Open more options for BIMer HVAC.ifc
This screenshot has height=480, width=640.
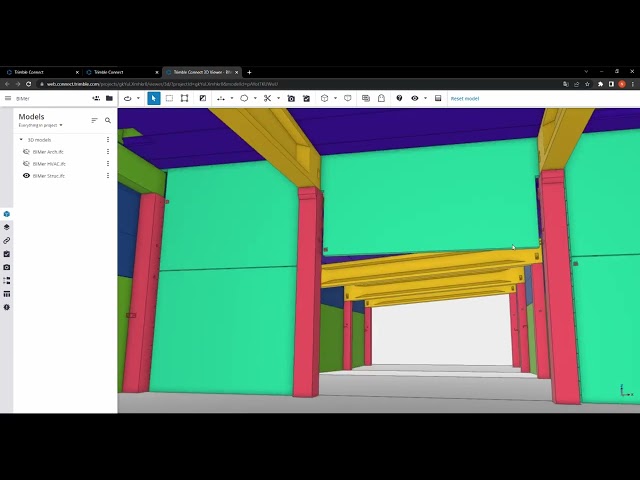click(x=108, y=163)
